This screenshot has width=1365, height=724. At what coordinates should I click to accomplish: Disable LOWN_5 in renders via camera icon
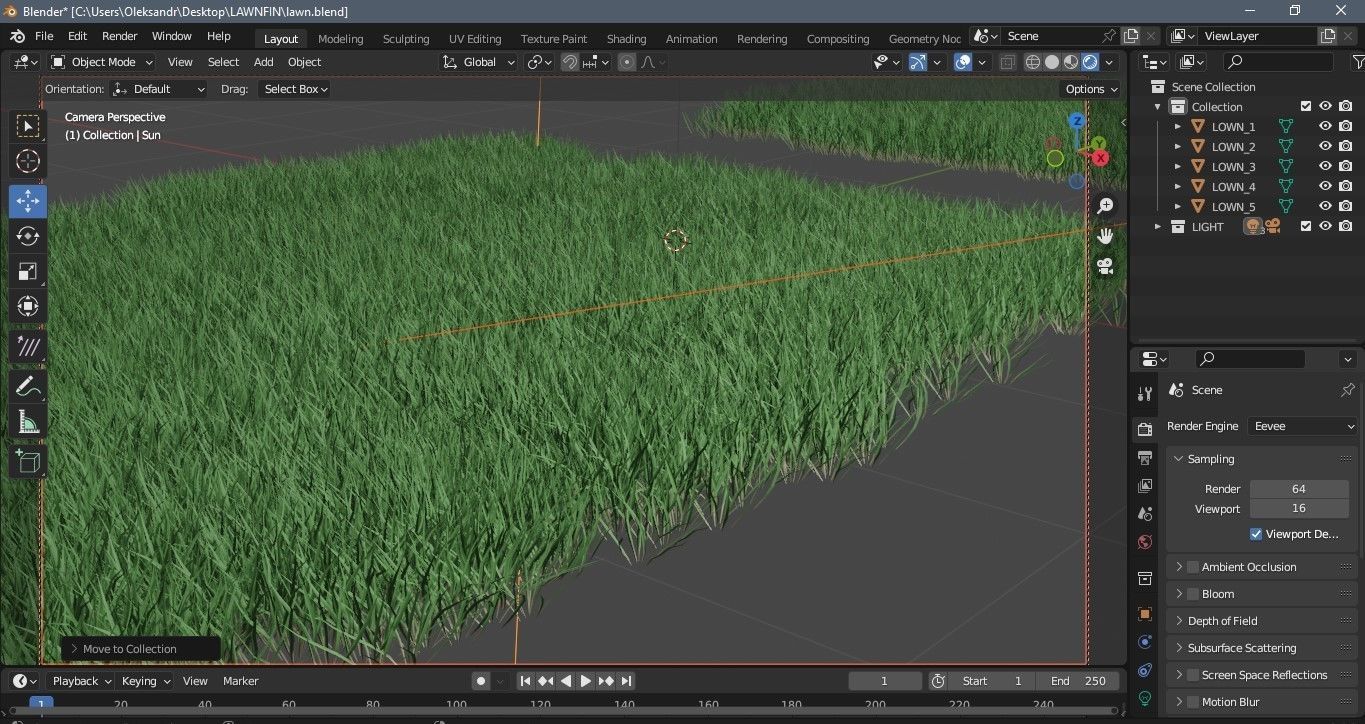(x=1345, y=207)
